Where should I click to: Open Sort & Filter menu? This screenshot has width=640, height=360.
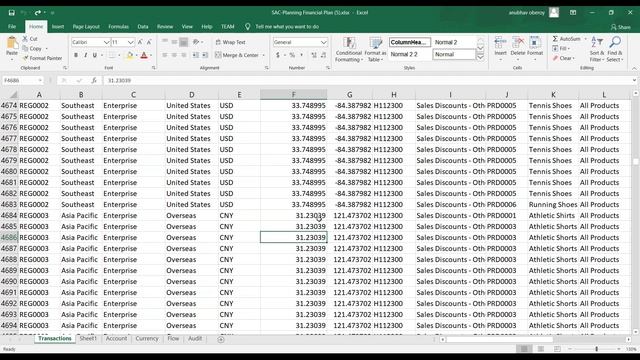tap(597, 49)
